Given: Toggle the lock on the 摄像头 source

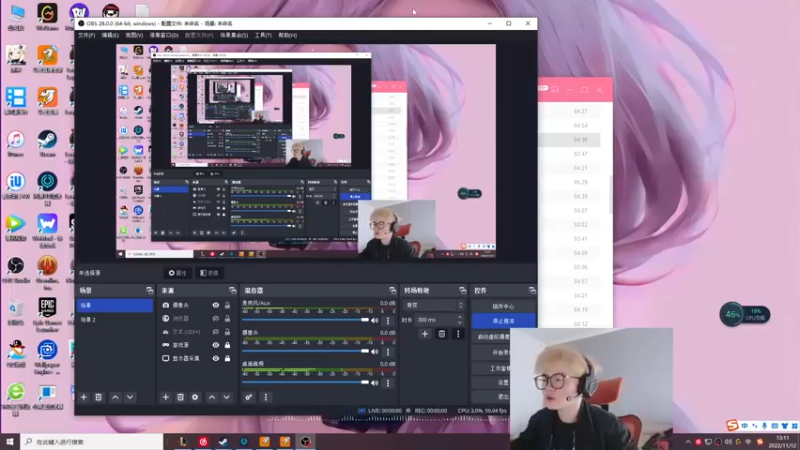Looking at the screenshot, I should tap(228, 305).
